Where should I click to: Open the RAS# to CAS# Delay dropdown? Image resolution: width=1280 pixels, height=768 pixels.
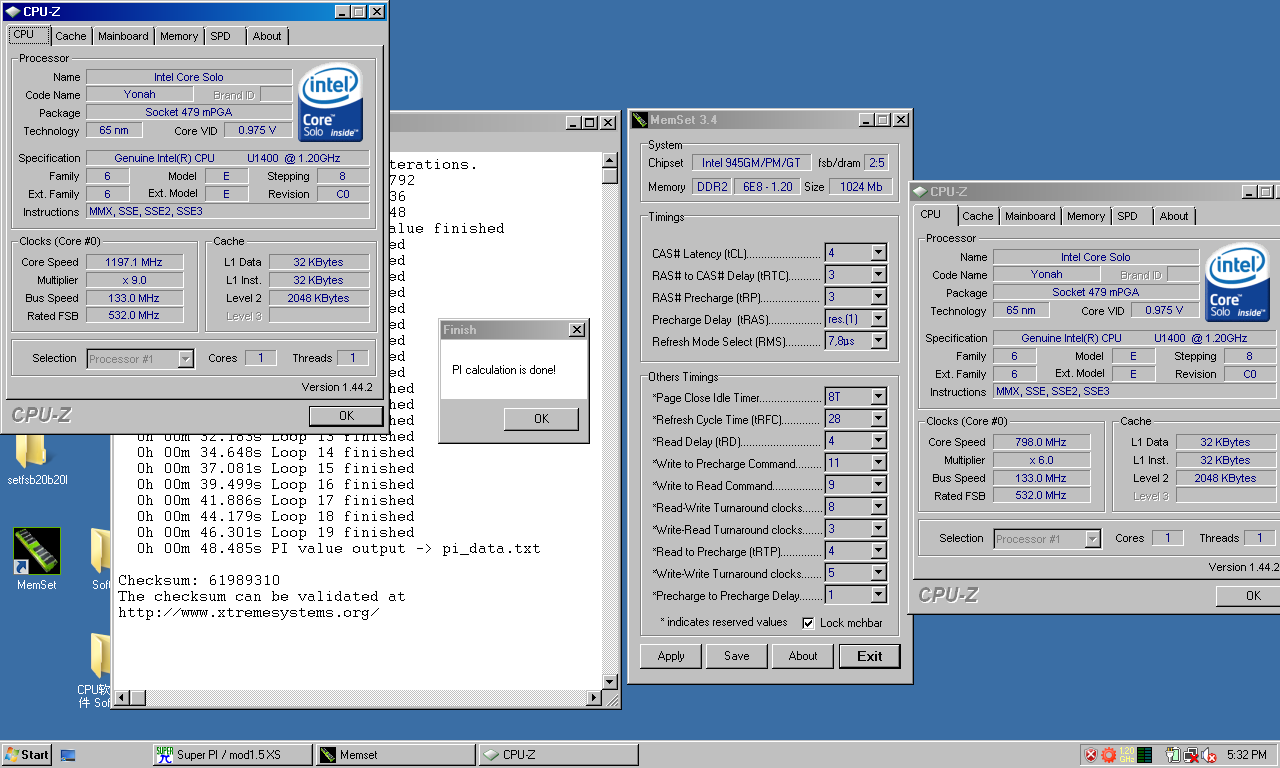[878, 275]
